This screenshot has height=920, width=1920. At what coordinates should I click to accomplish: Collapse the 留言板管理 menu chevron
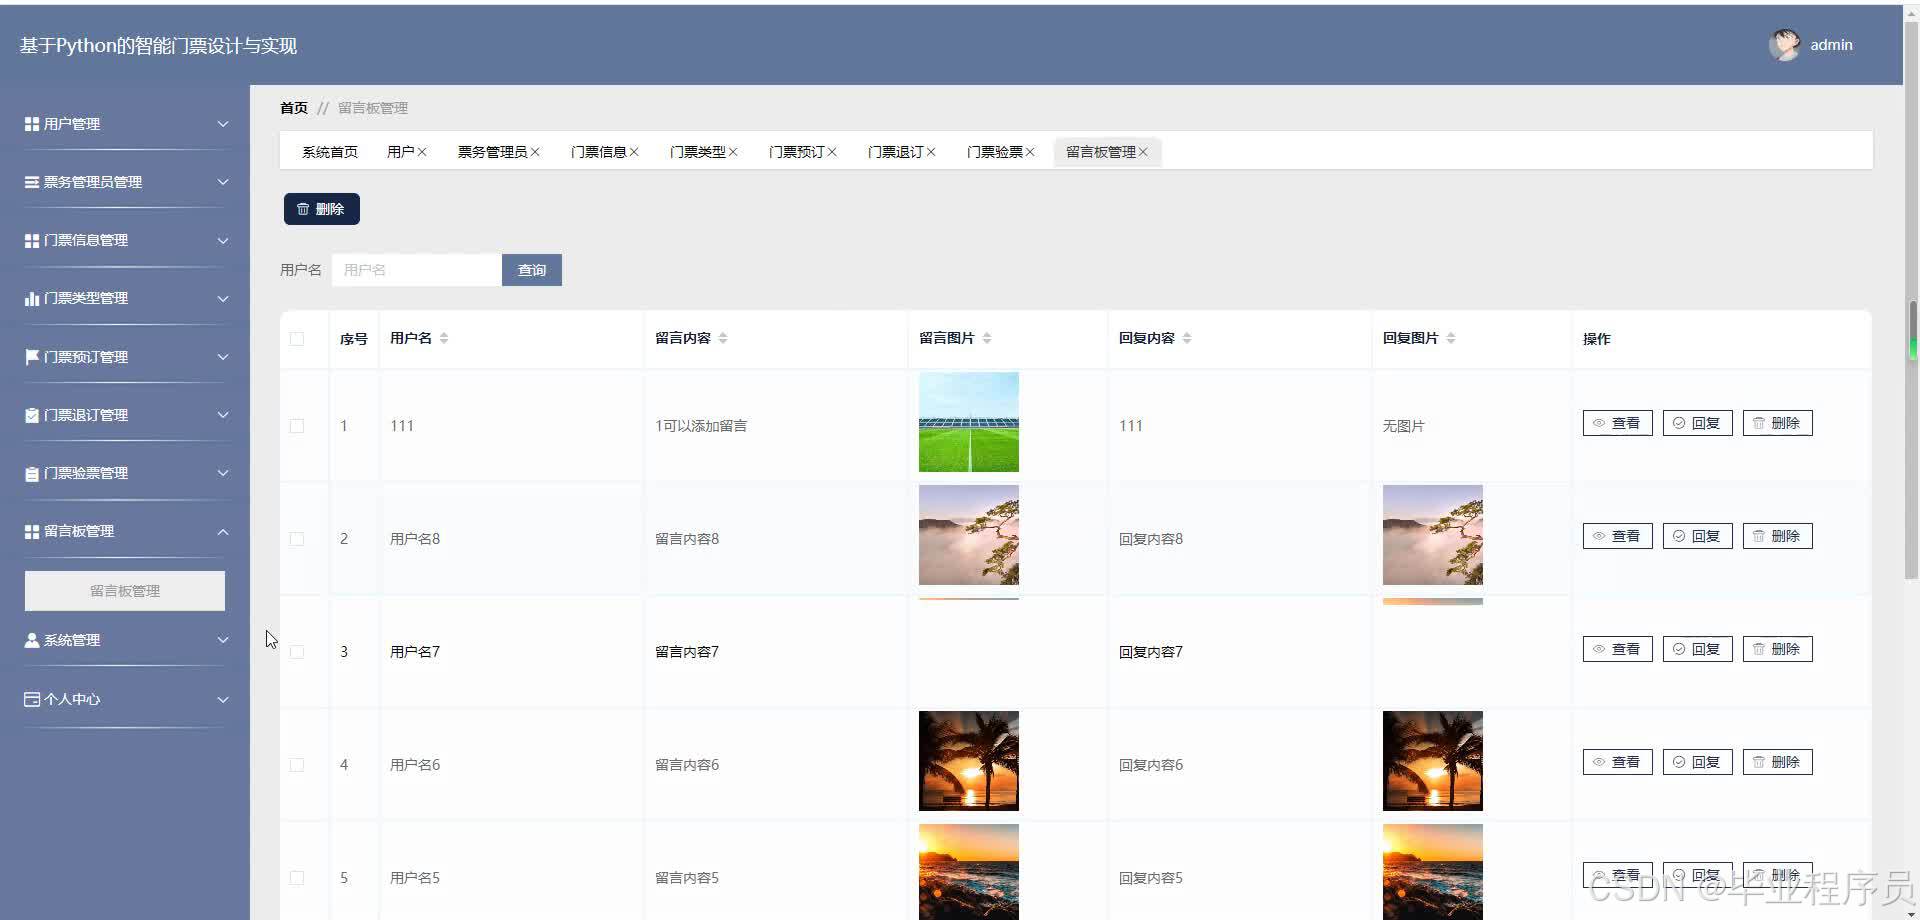pyautogui.click(x=223, y=531)
